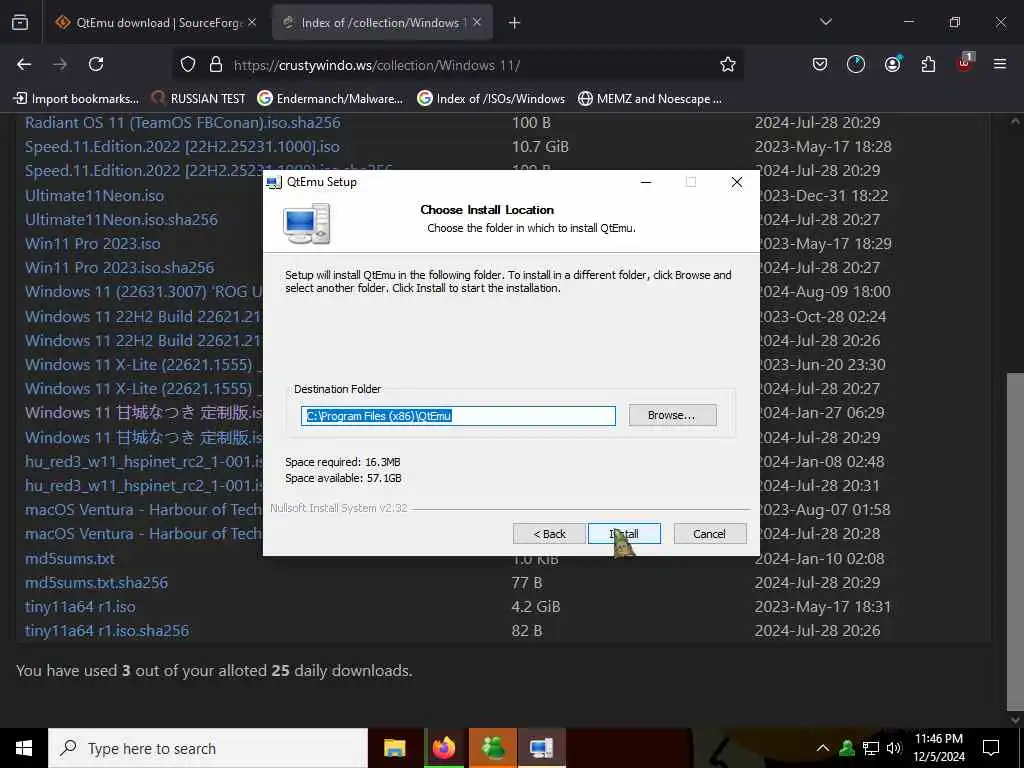This screenshot has height=768, width=1024.
Task: Click the QtEmu Setup taskbar icon
Action: (x=541, y=748)
